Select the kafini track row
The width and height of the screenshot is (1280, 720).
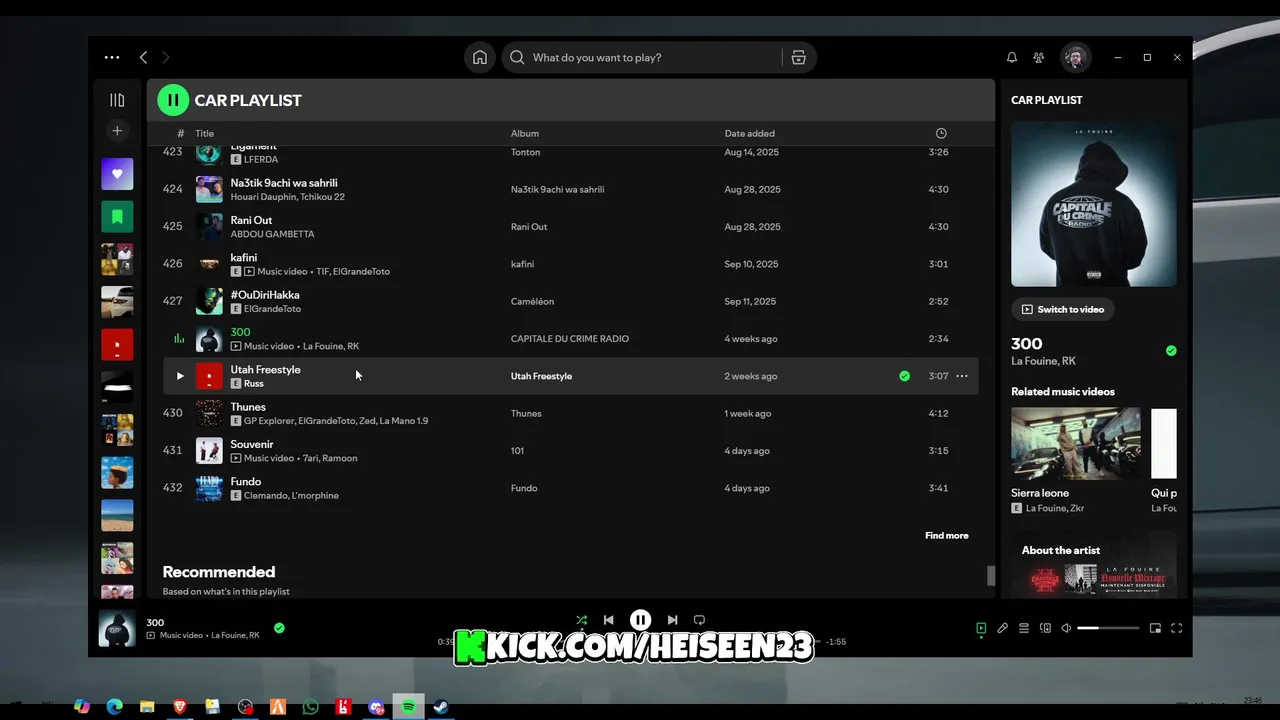[x=570, y=264]
